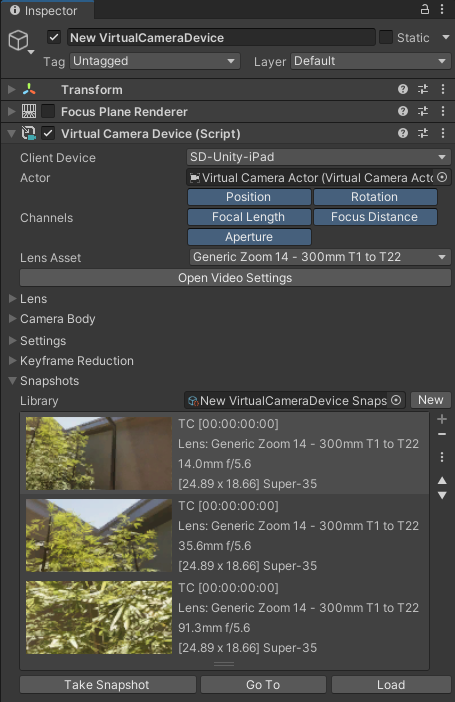Open Focus Plane Renderer preset settings icon

[x=423, y=111]
